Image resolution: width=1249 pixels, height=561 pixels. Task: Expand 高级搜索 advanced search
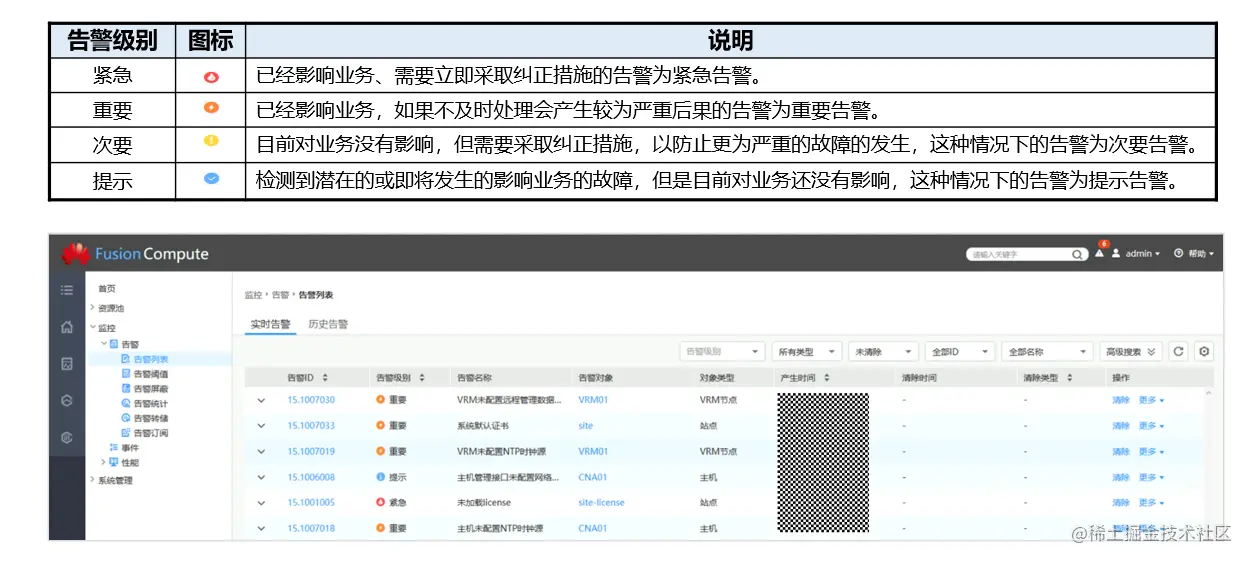[x=1131, y=352]
